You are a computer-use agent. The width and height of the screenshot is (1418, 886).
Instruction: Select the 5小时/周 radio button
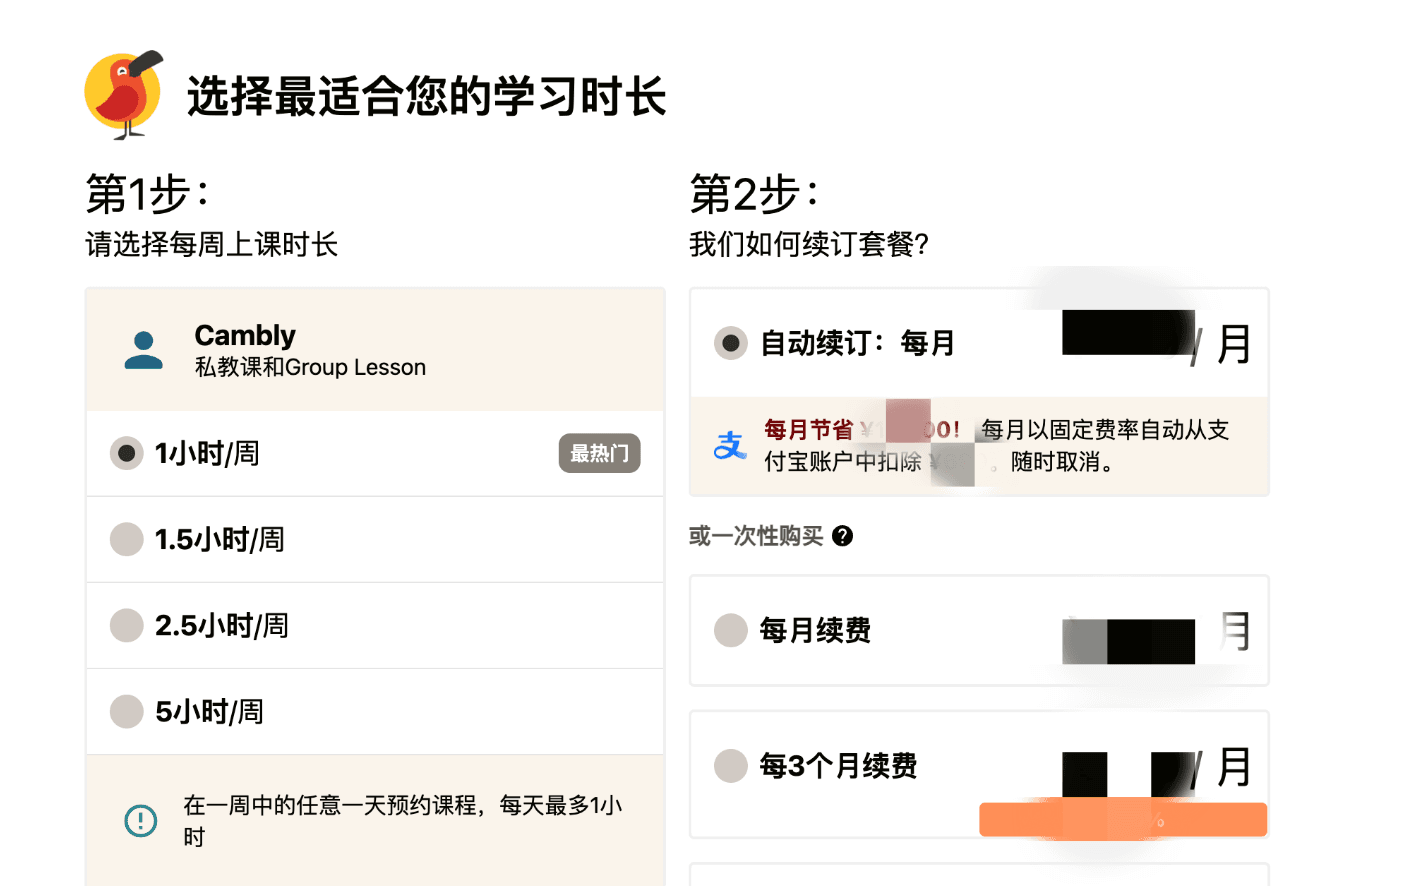click(127, 711)
